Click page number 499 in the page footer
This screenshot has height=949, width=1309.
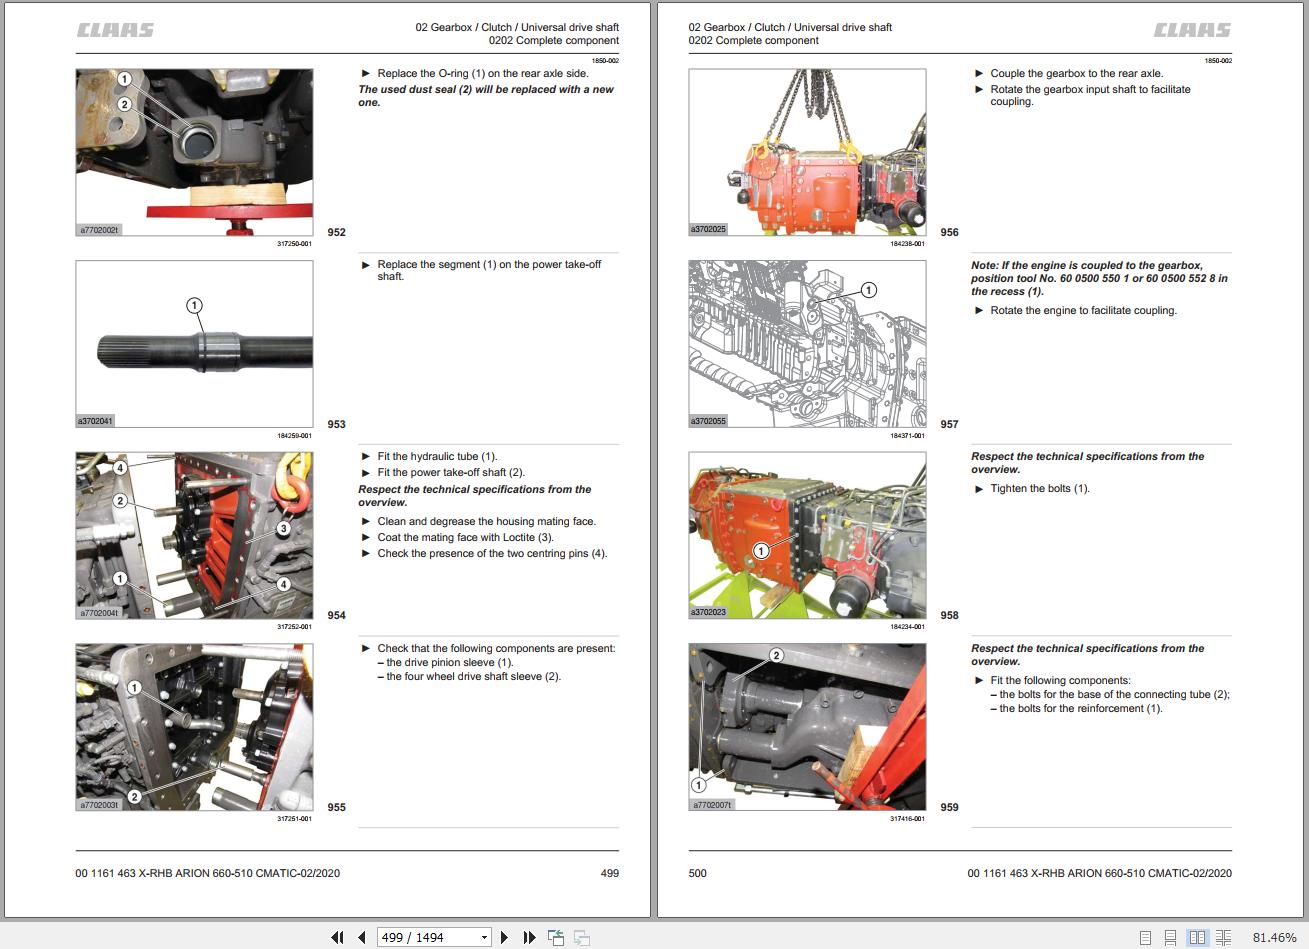click(609, 873)
